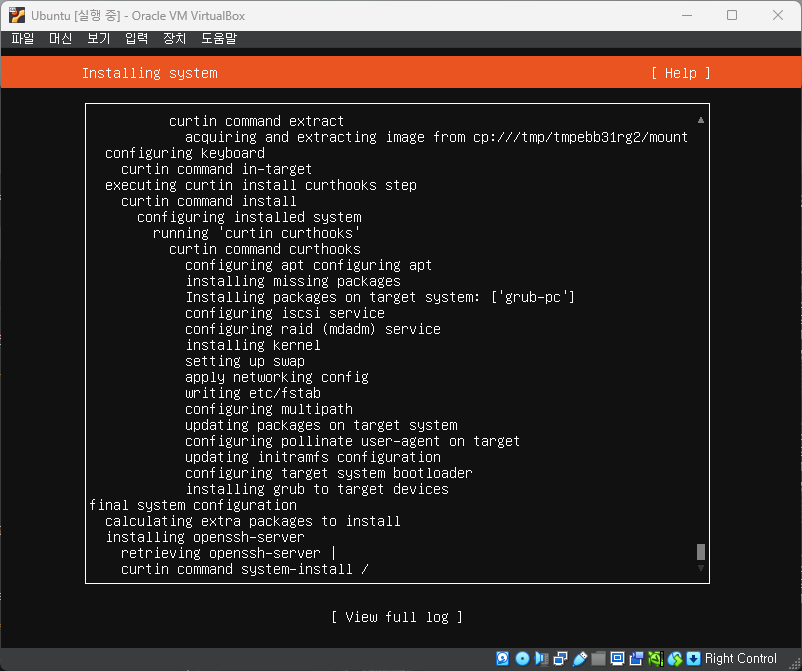The image size is (802, 671).
Task: Click the keyboard capture arrow icon
Action: 694,658
